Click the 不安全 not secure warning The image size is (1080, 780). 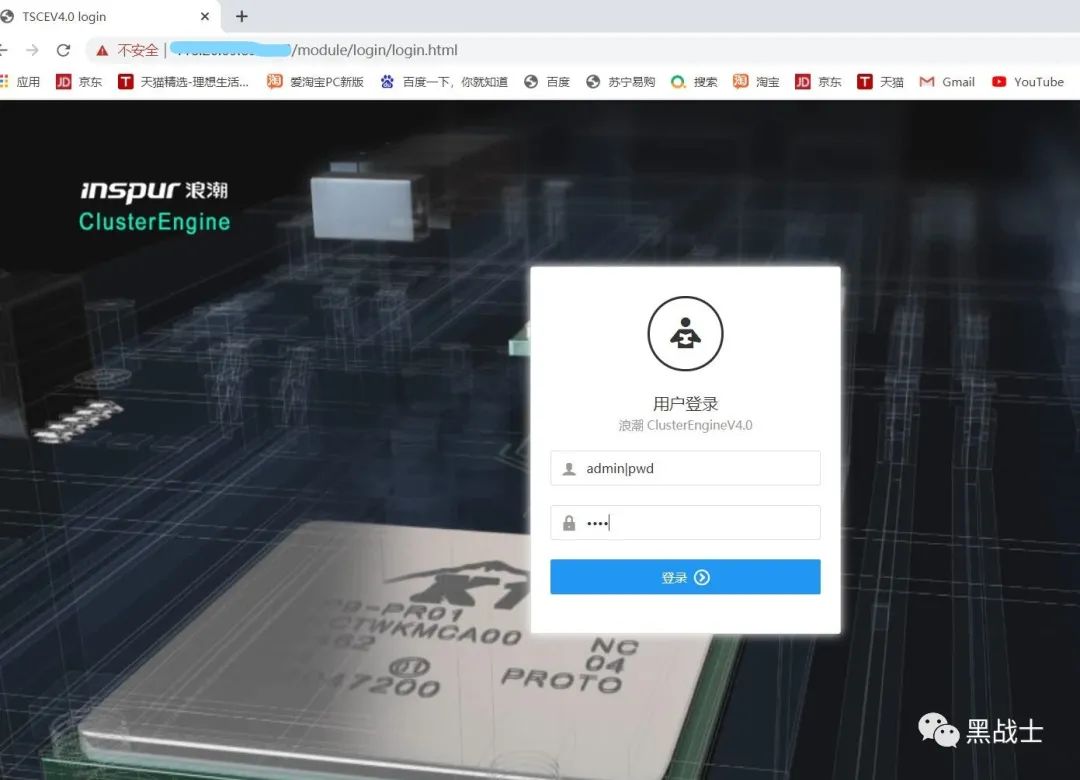(127, 50)
